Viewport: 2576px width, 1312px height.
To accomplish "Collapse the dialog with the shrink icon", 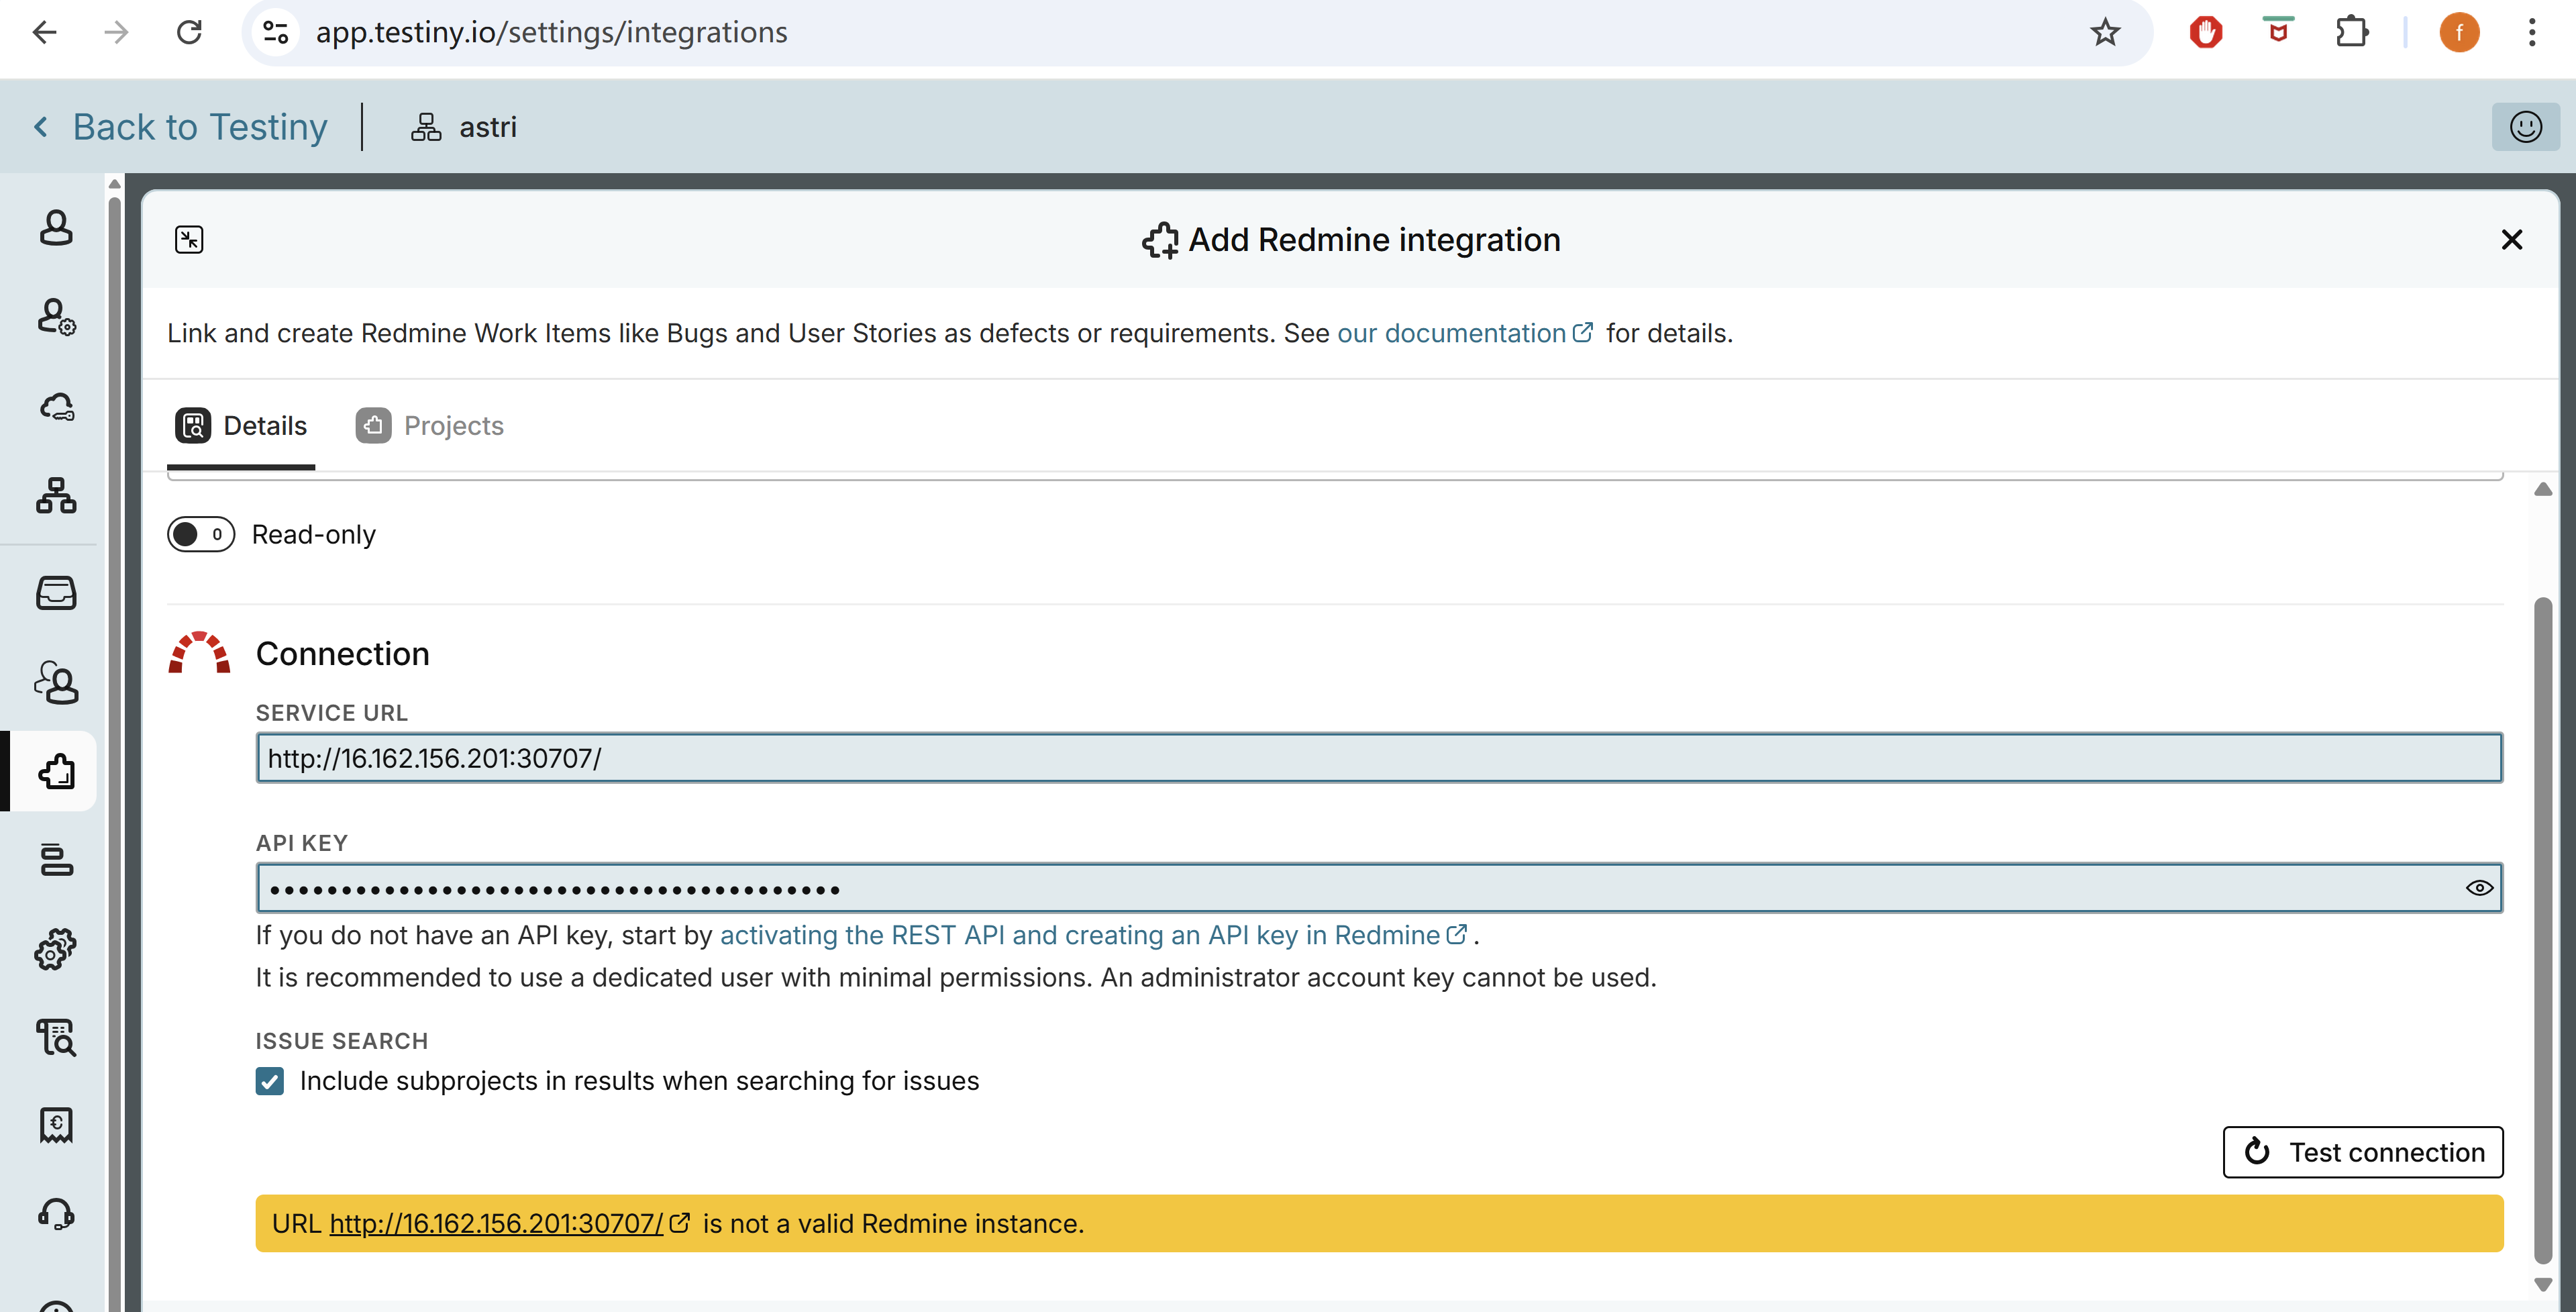I will point(189,239).
